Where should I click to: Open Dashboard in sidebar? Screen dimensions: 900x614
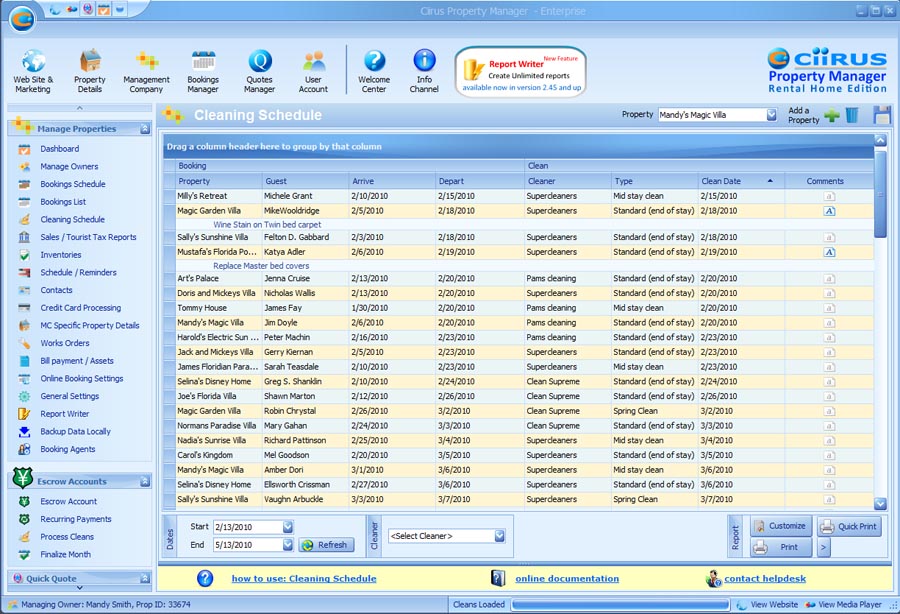tap(60, 149)
